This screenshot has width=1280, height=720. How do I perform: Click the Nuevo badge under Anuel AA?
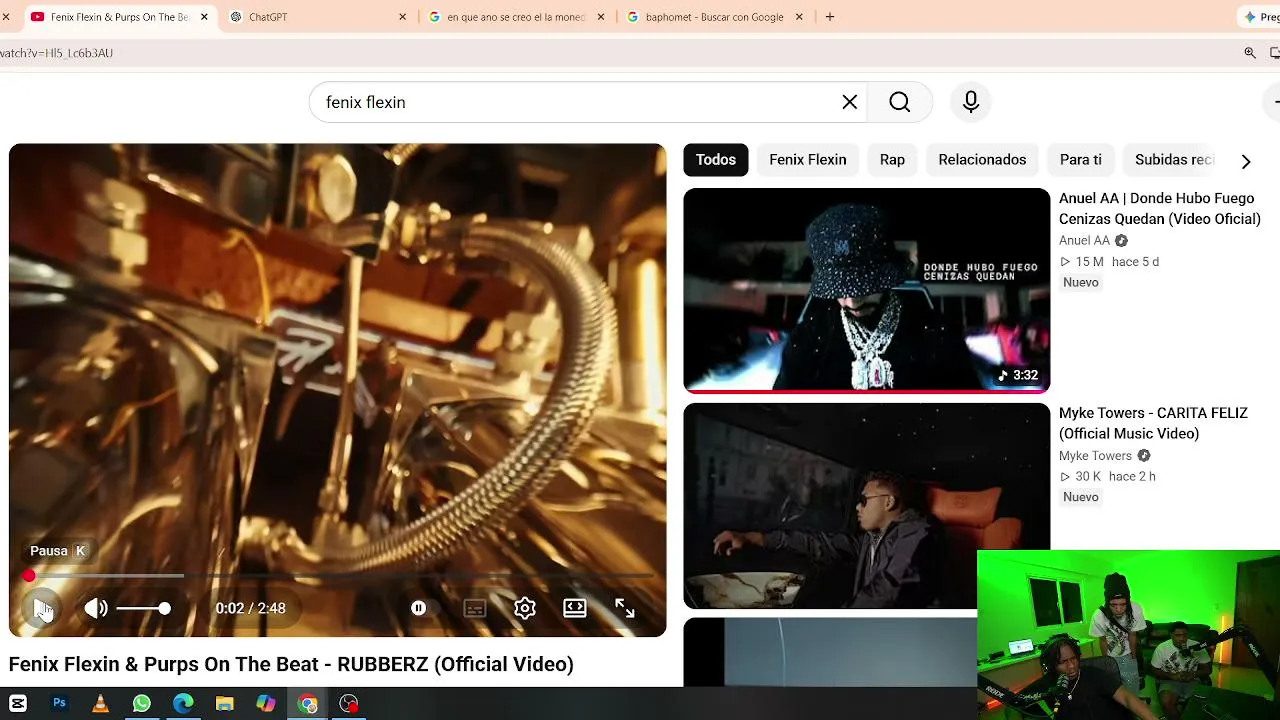pos(1081,283)
